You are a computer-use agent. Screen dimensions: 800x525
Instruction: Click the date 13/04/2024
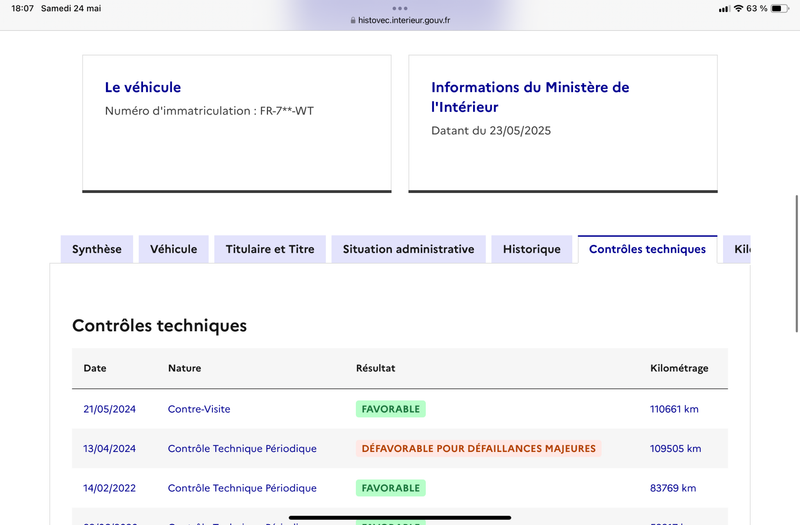(x=110, y=448)
